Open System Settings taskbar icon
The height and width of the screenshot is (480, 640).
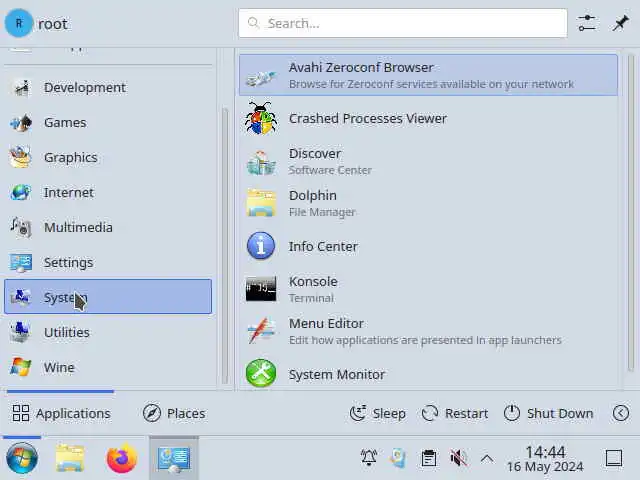click(x=174, y=458)
